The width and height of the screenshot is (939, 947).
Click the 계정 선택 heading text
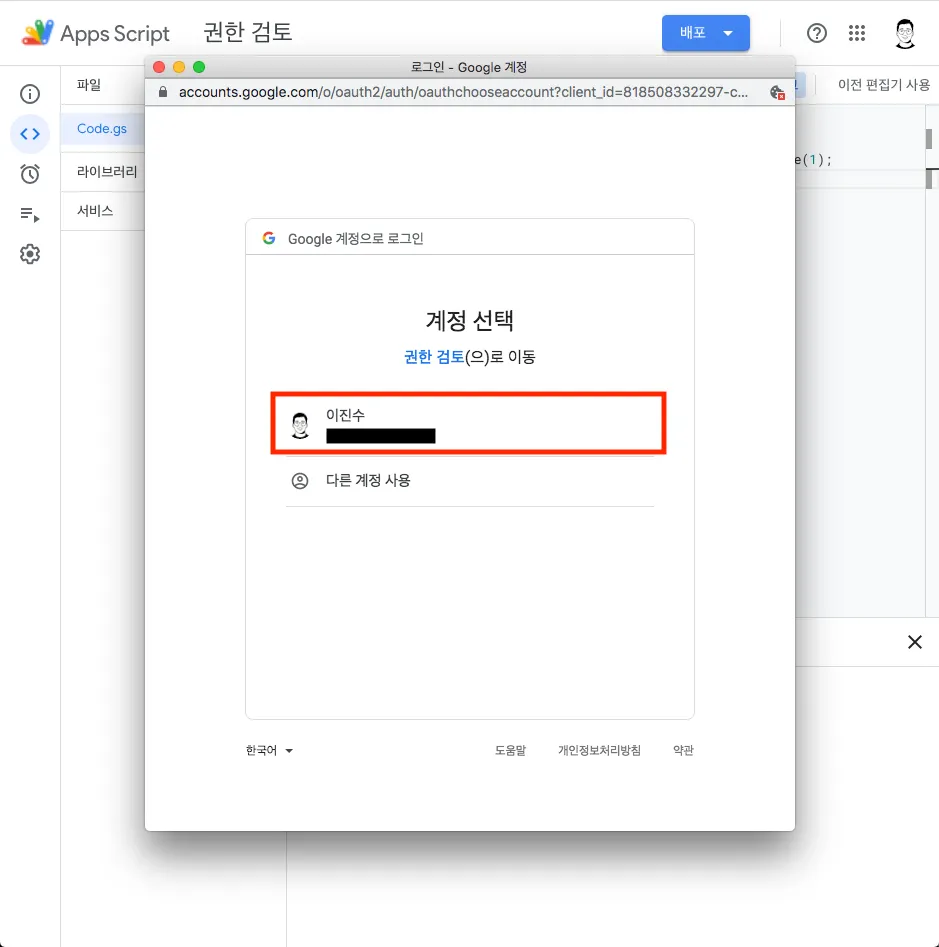pyautogui.click(x=470, y=321)
